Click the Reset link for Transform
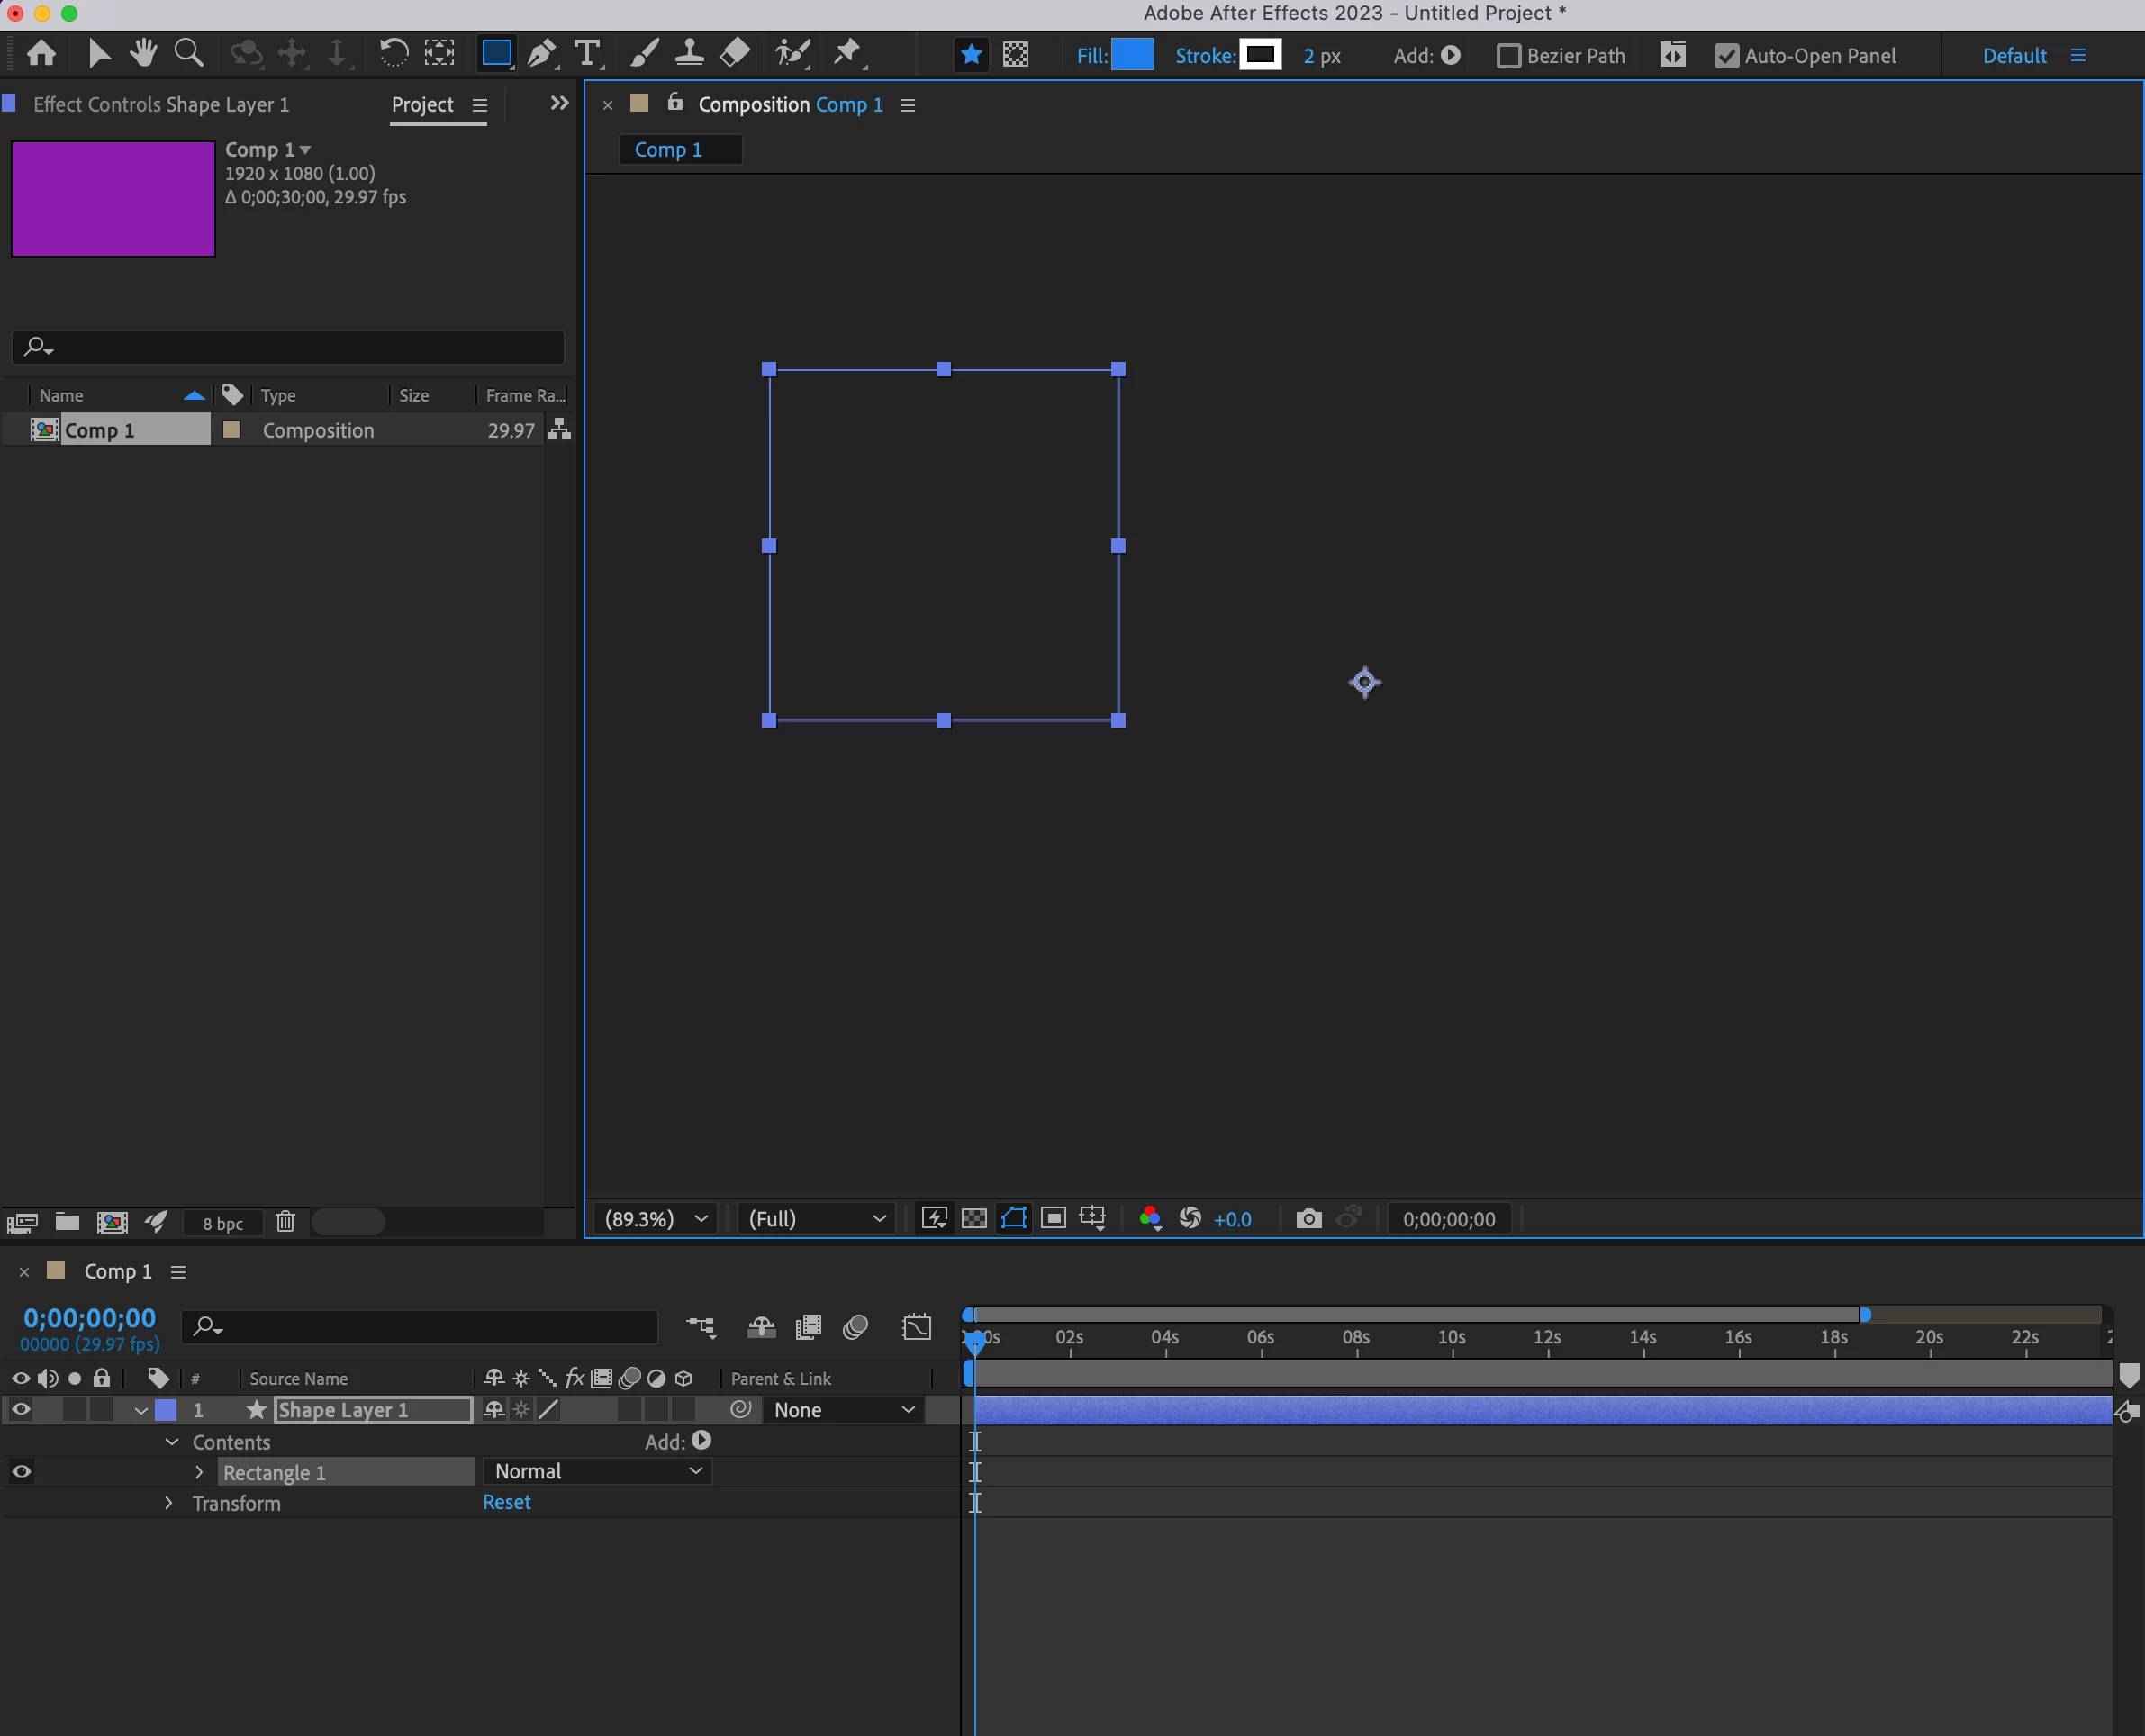Viewport: 2145px width, 1736px height. click(506, 1502)
